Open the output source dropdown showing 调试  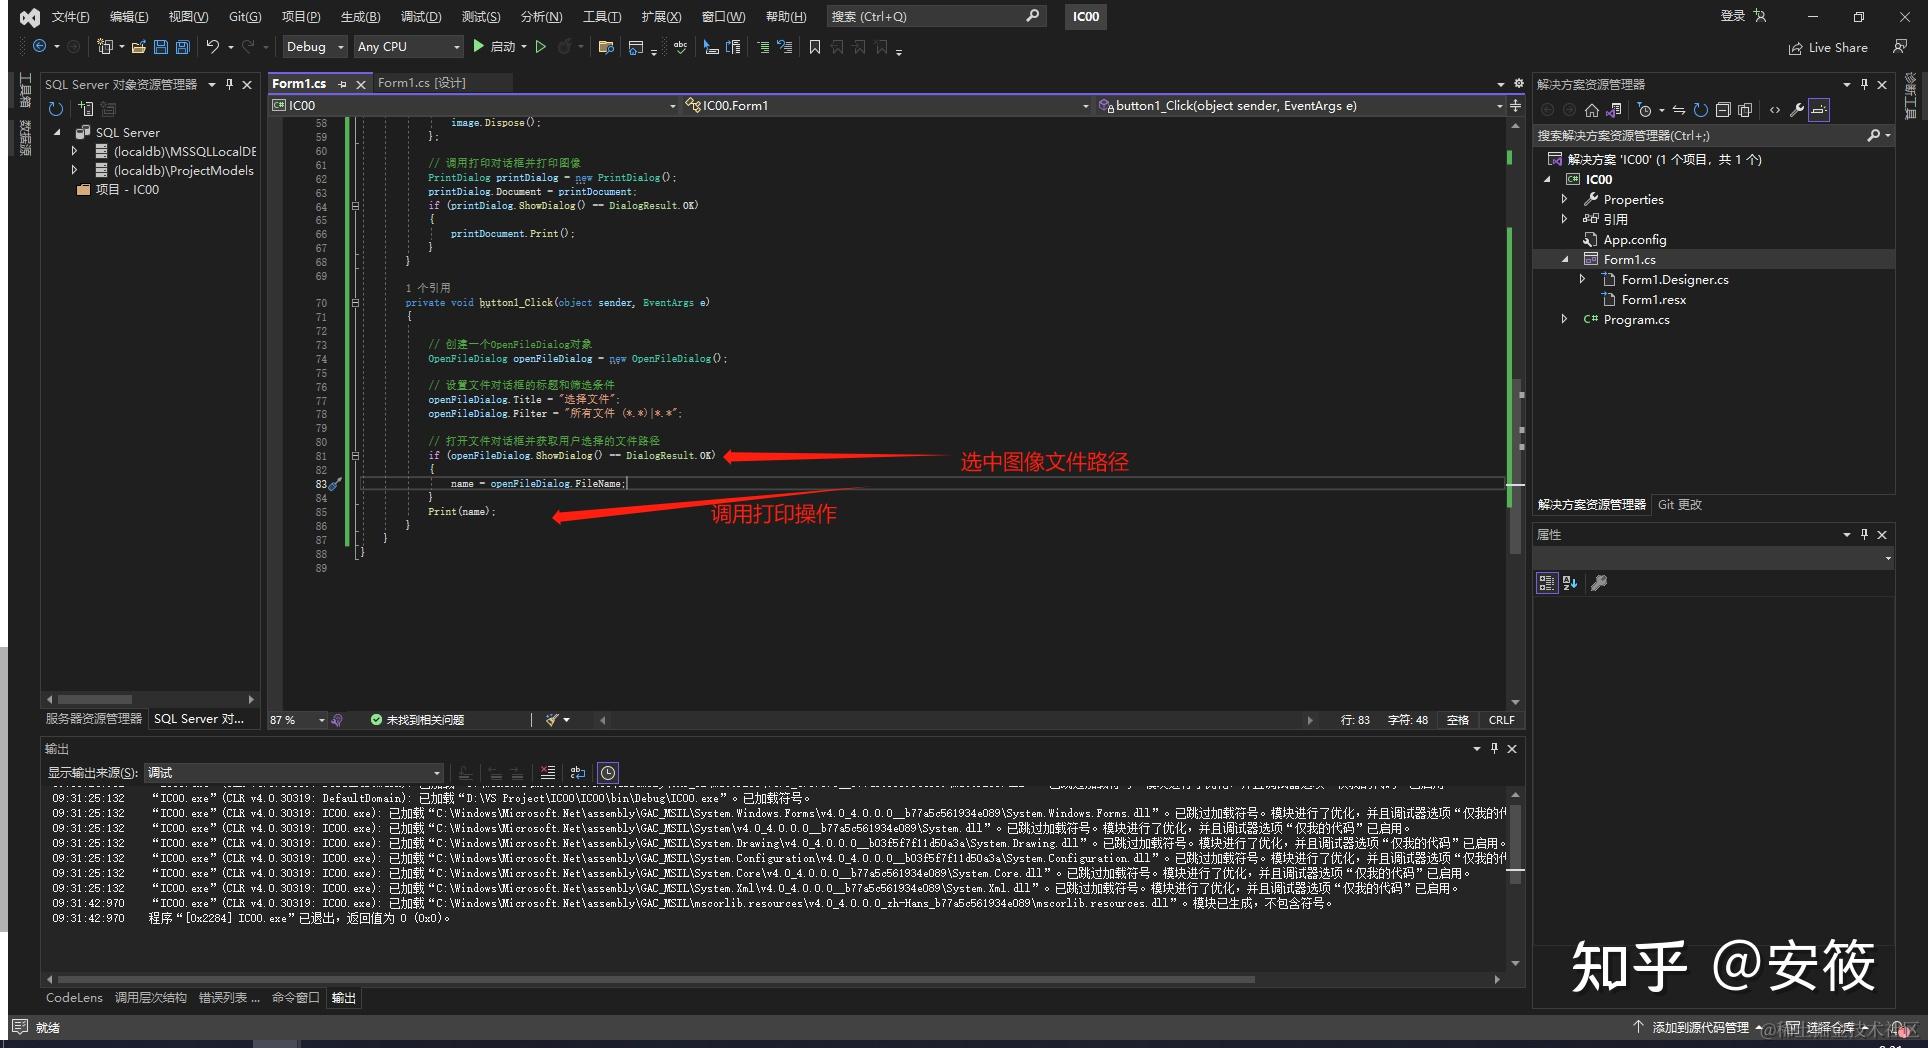[x=294, y=773]
